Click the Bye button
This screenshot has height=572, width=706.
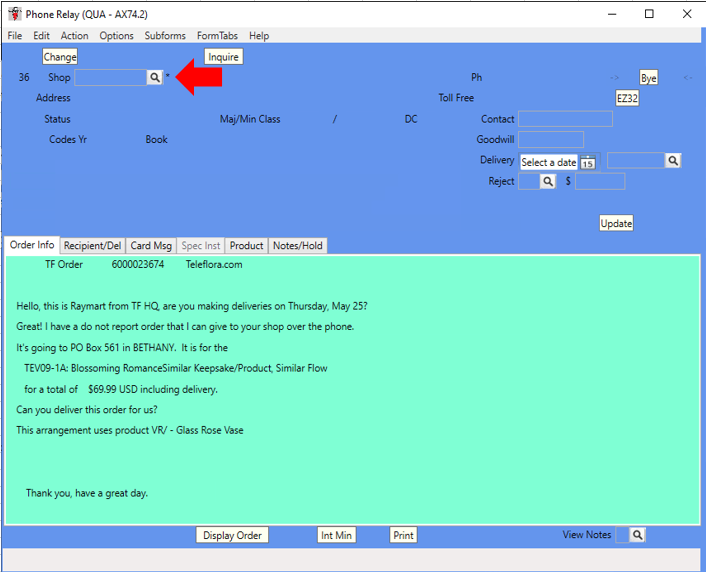648,78
